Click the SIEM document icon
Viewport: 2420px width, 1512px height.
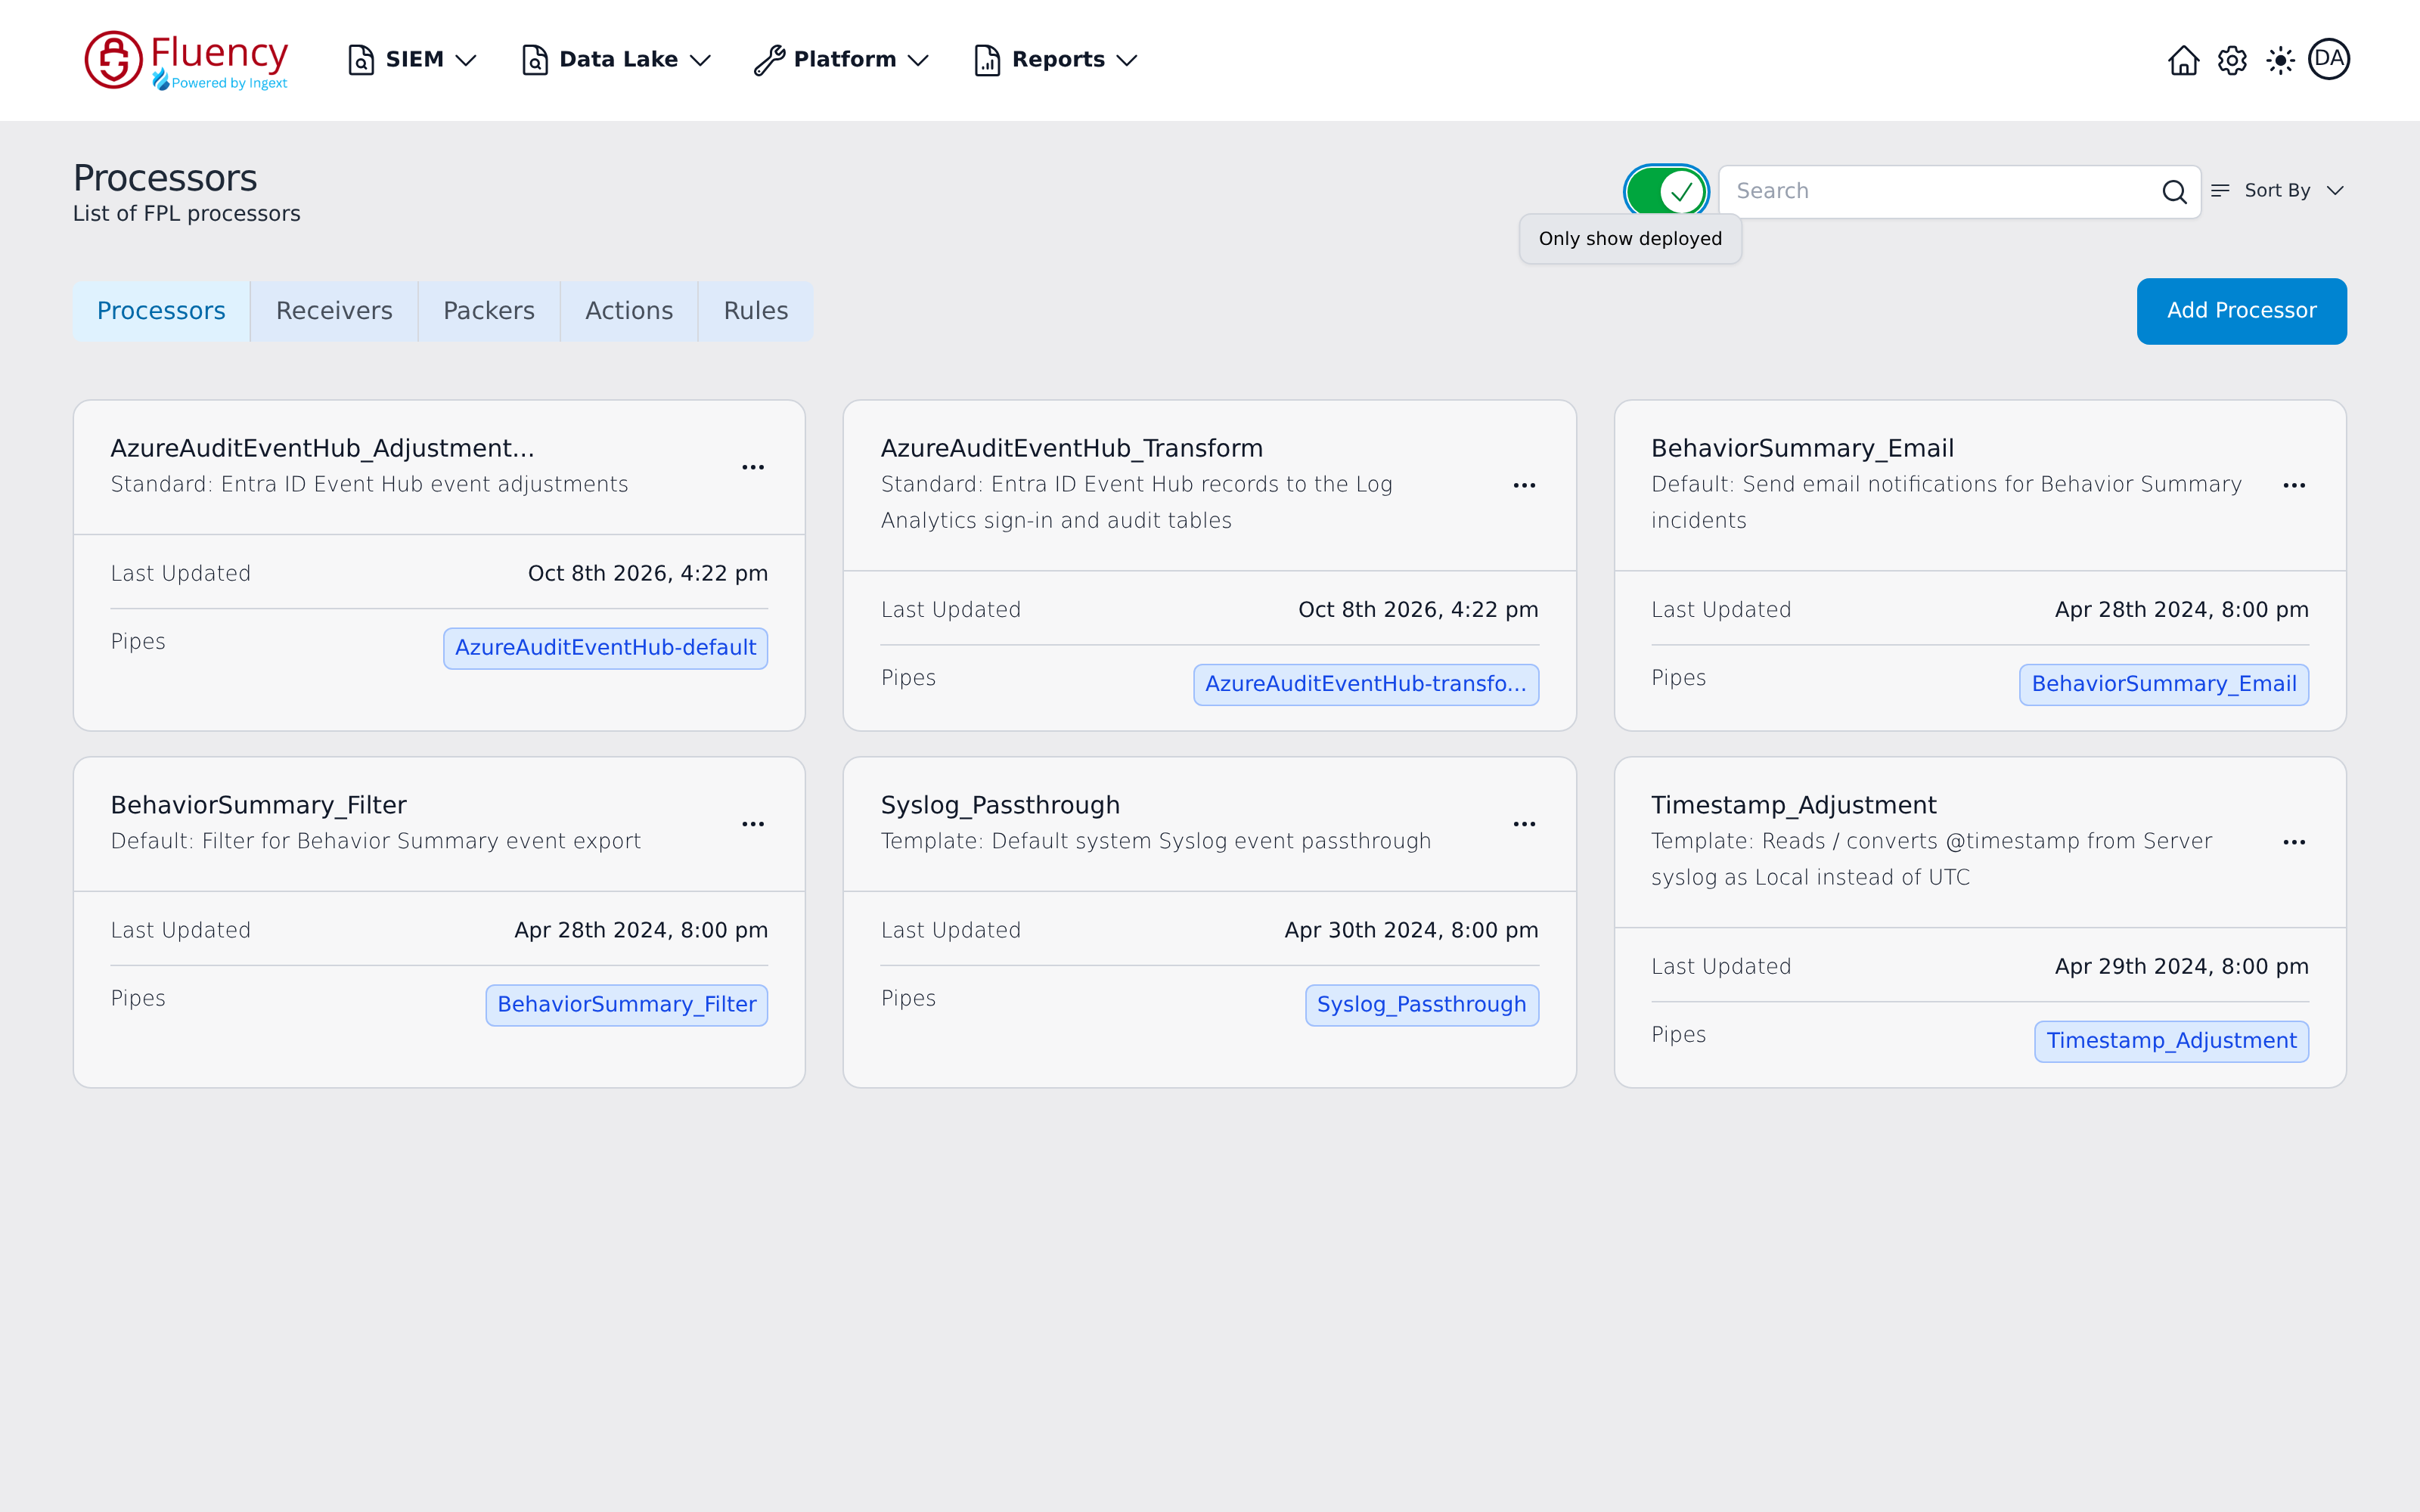(x=361, y=60)
